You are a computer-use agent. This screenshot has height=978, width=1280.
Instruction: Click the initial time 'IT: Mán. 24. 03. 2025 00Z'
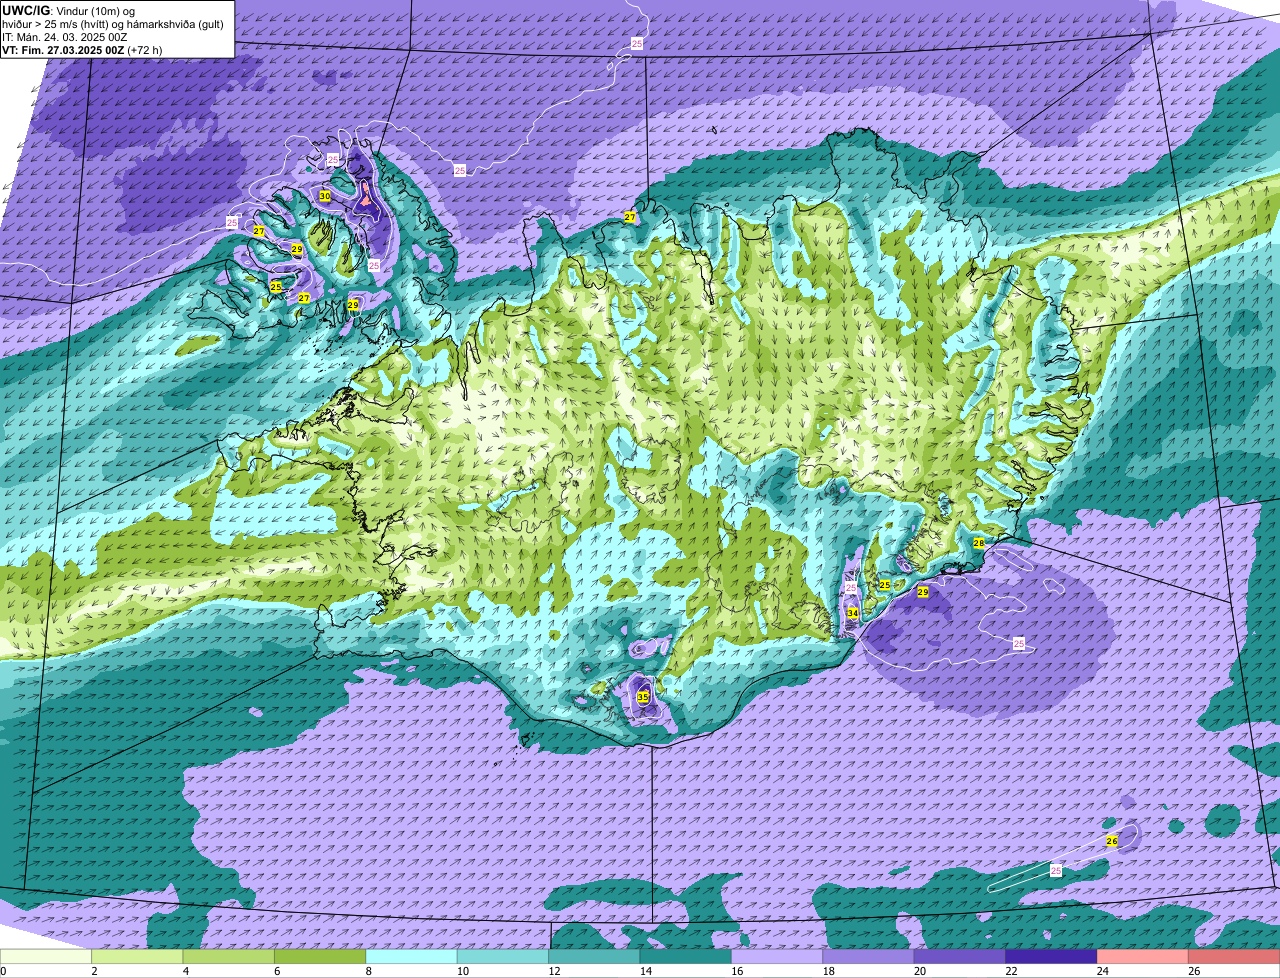coord(65,37)
